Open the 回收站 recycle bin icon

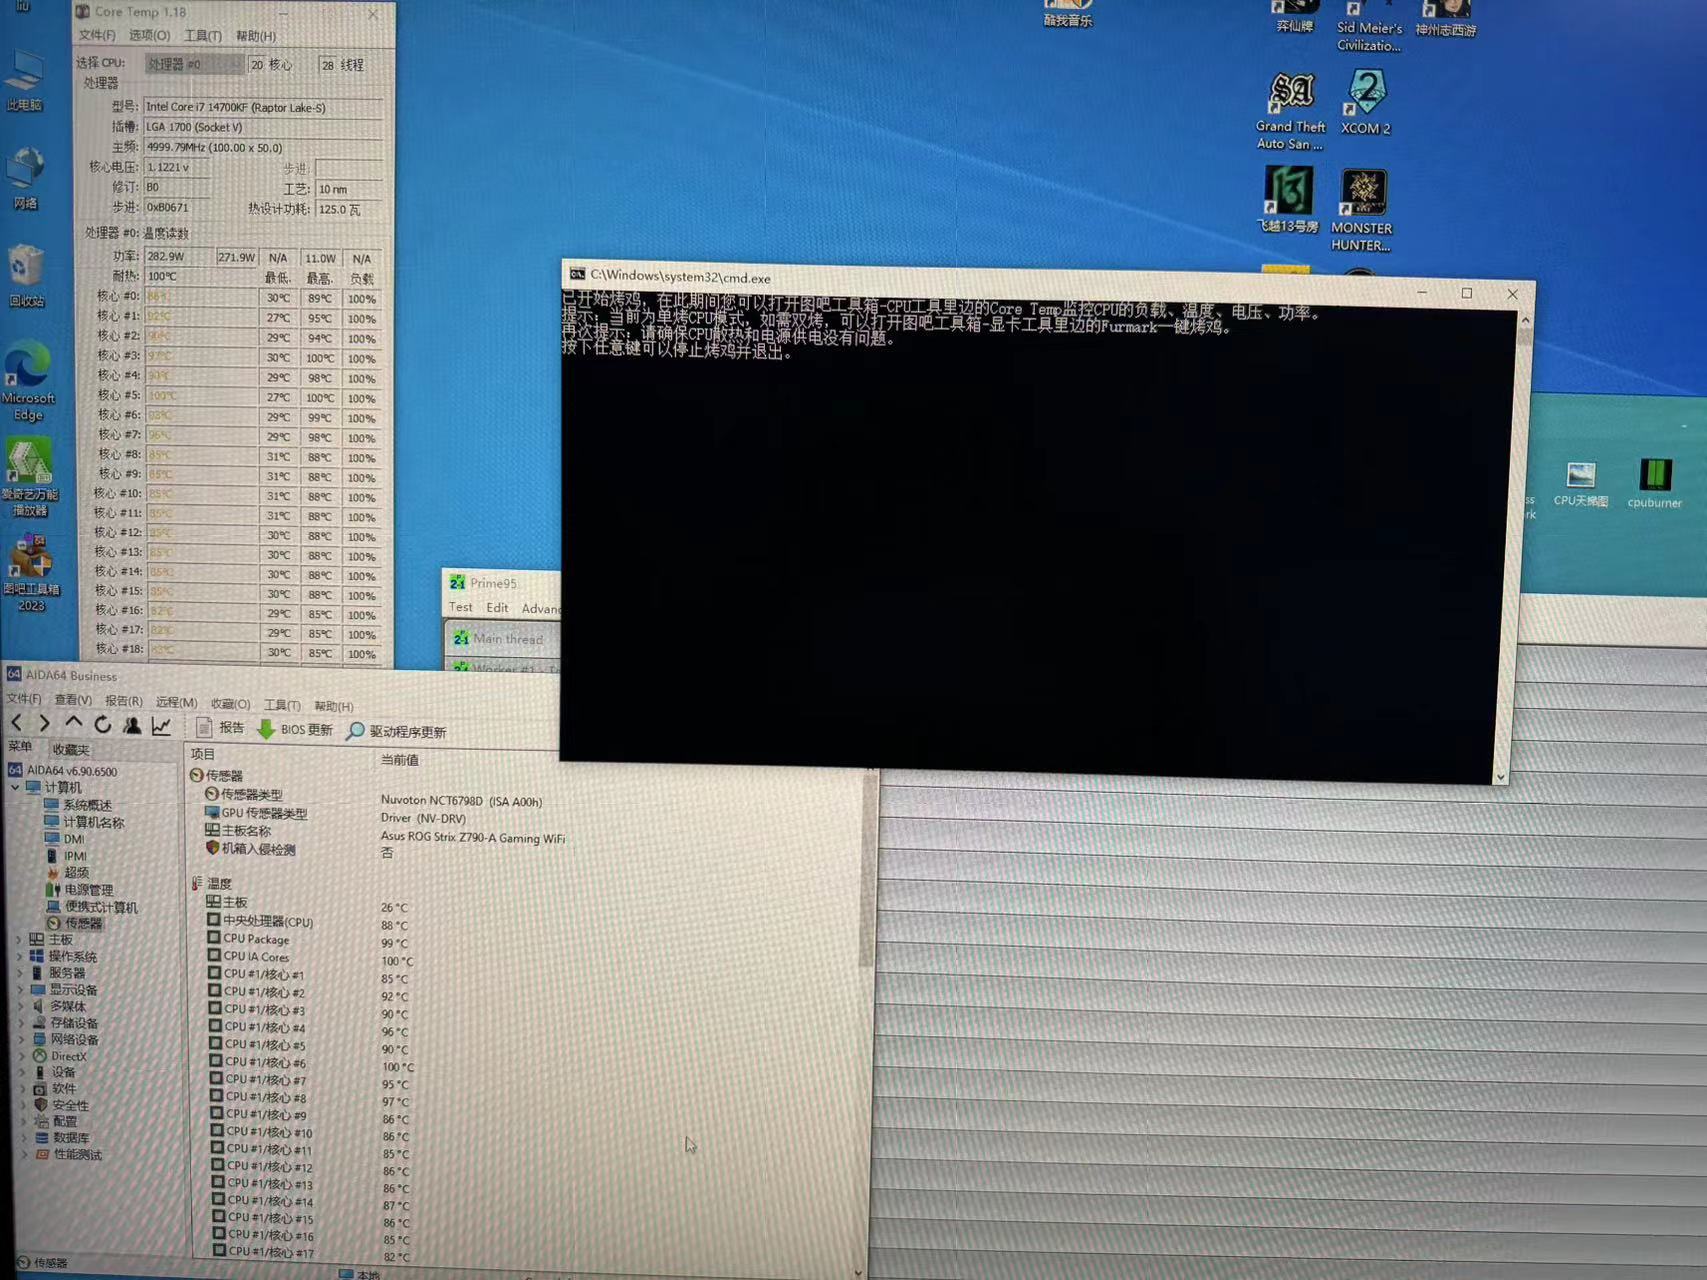[x=25, y=276]
